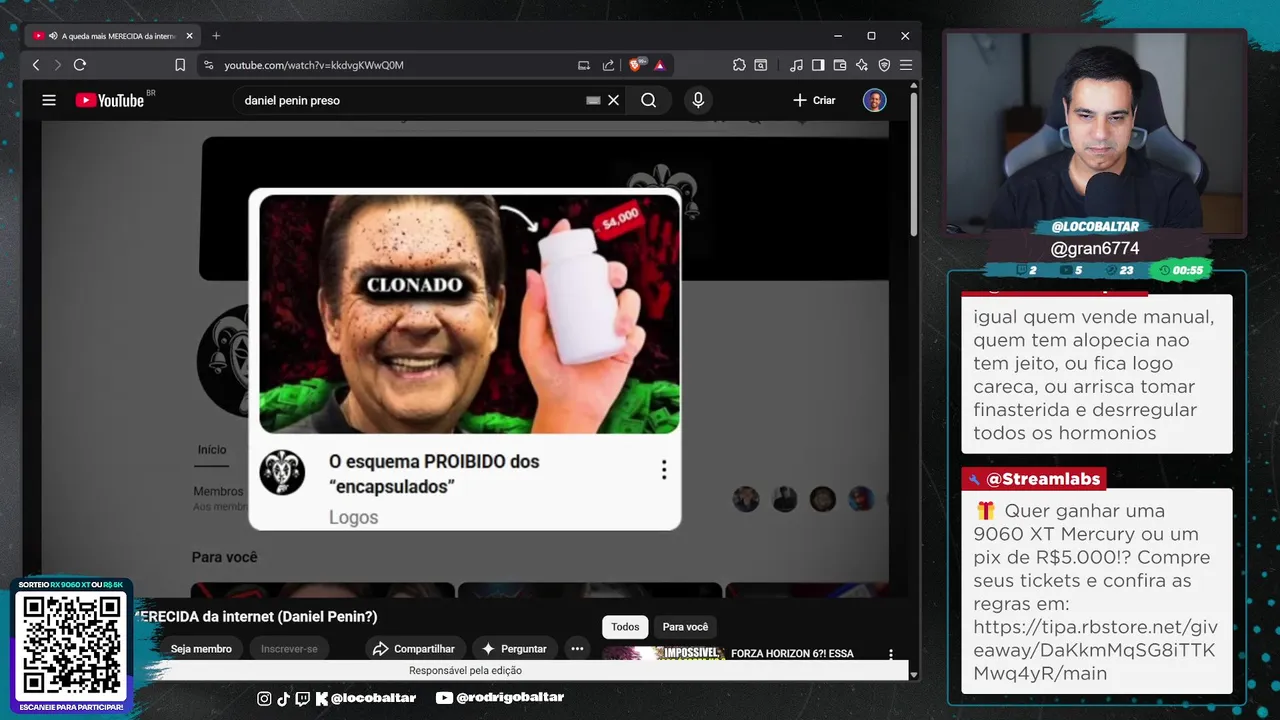Clear the search query with the X
1280x720 pixels.
pyautogui.click(x=614, y=100)
